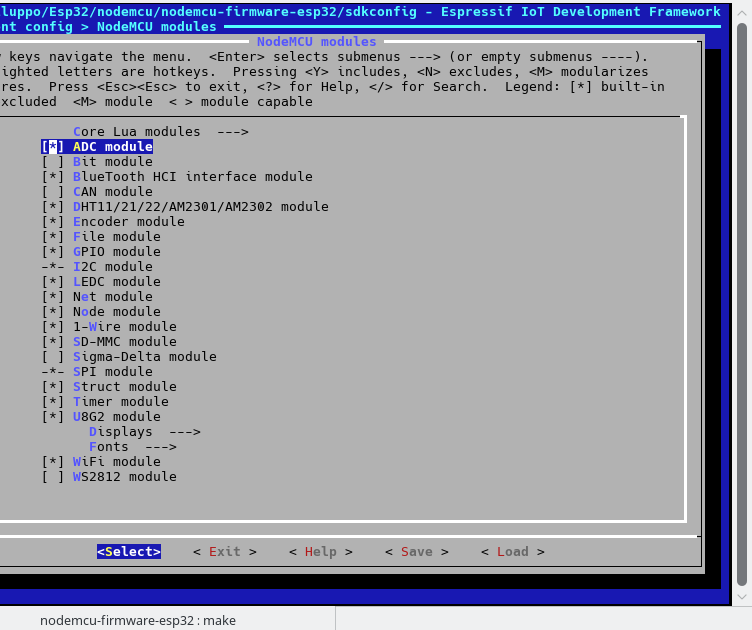Enable the WS2812 module checkbox

click(x=53, y=477)
